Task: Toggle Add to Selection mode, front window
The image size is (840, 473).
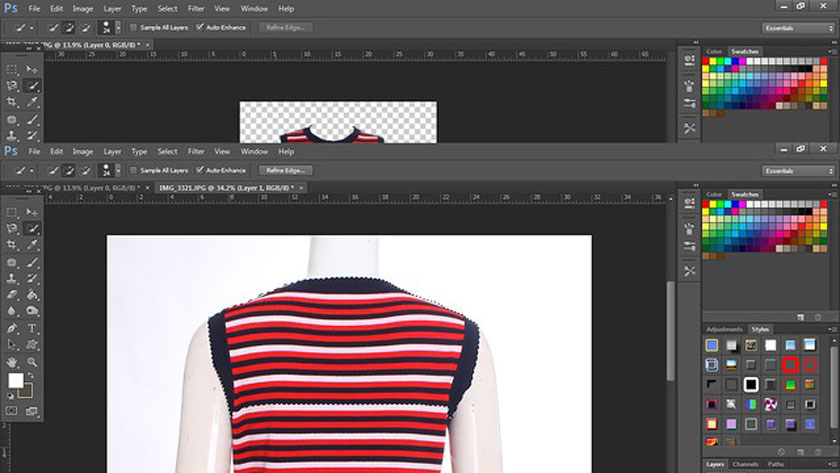Action: (69, 170)
